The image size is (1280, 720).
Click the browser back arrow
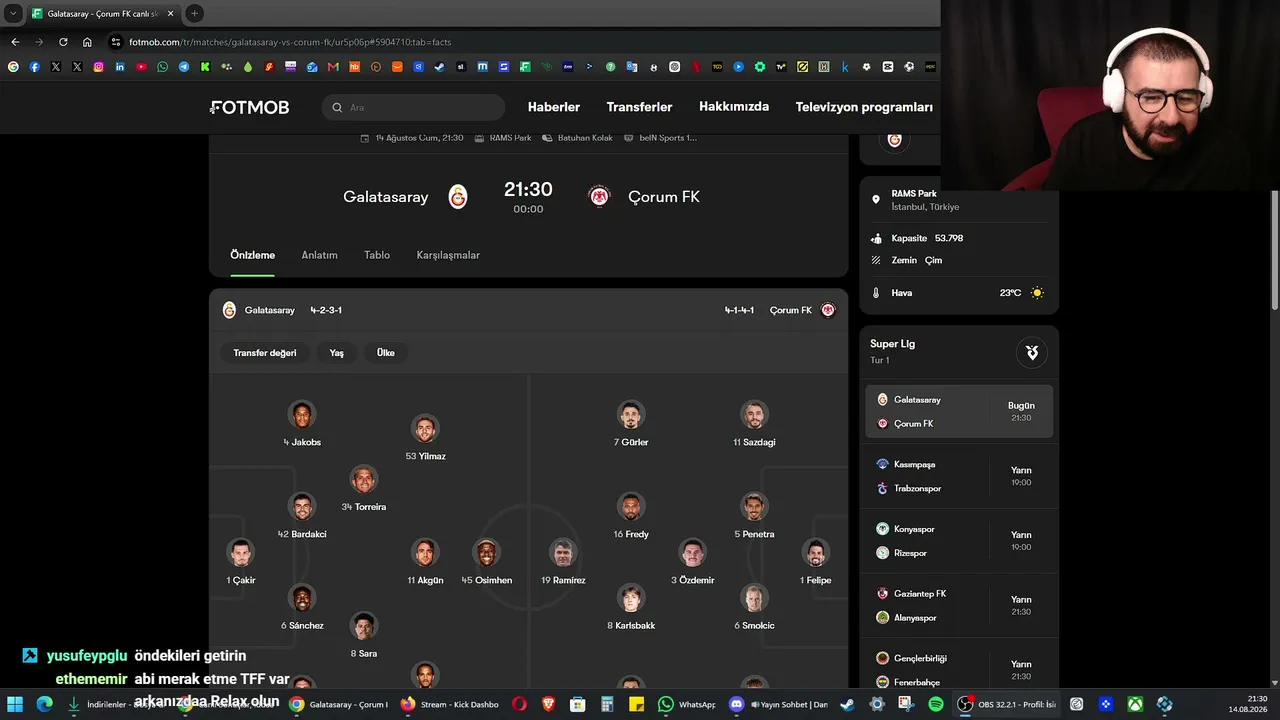pyautogui.click(x=15, y=42)
